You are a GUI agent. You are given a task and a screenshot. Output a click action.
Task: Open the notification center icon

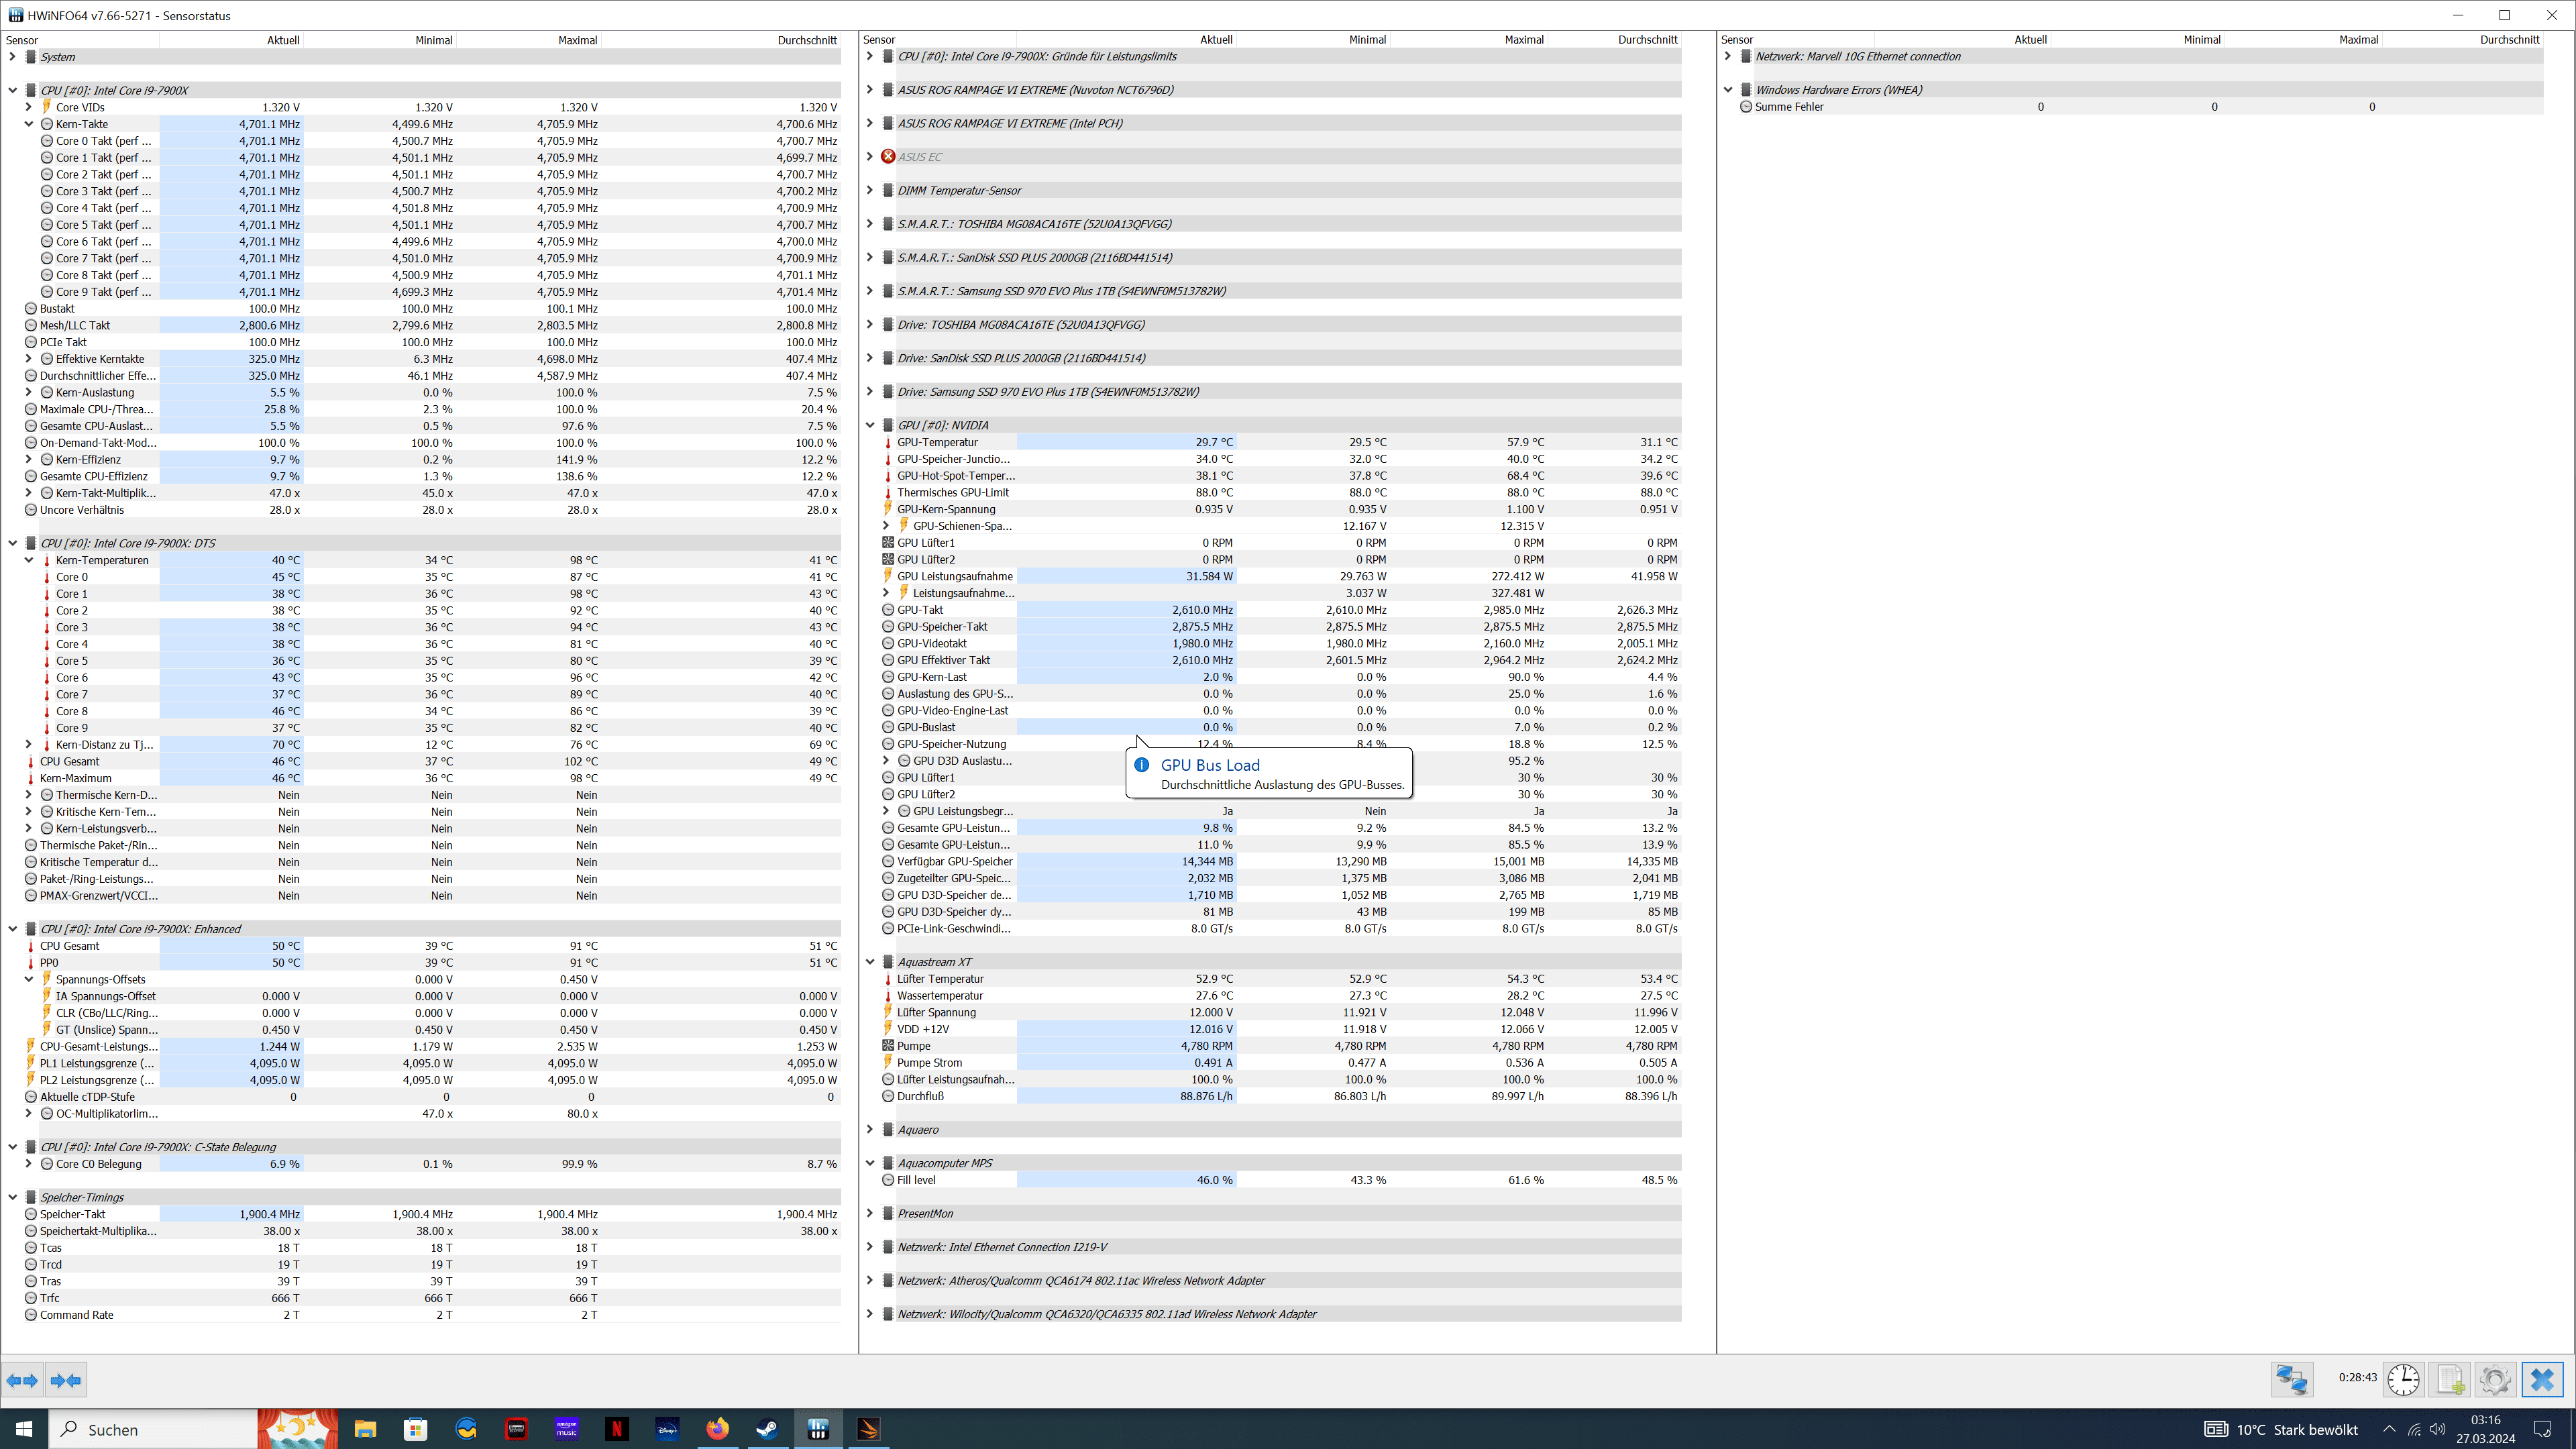2542,1429
